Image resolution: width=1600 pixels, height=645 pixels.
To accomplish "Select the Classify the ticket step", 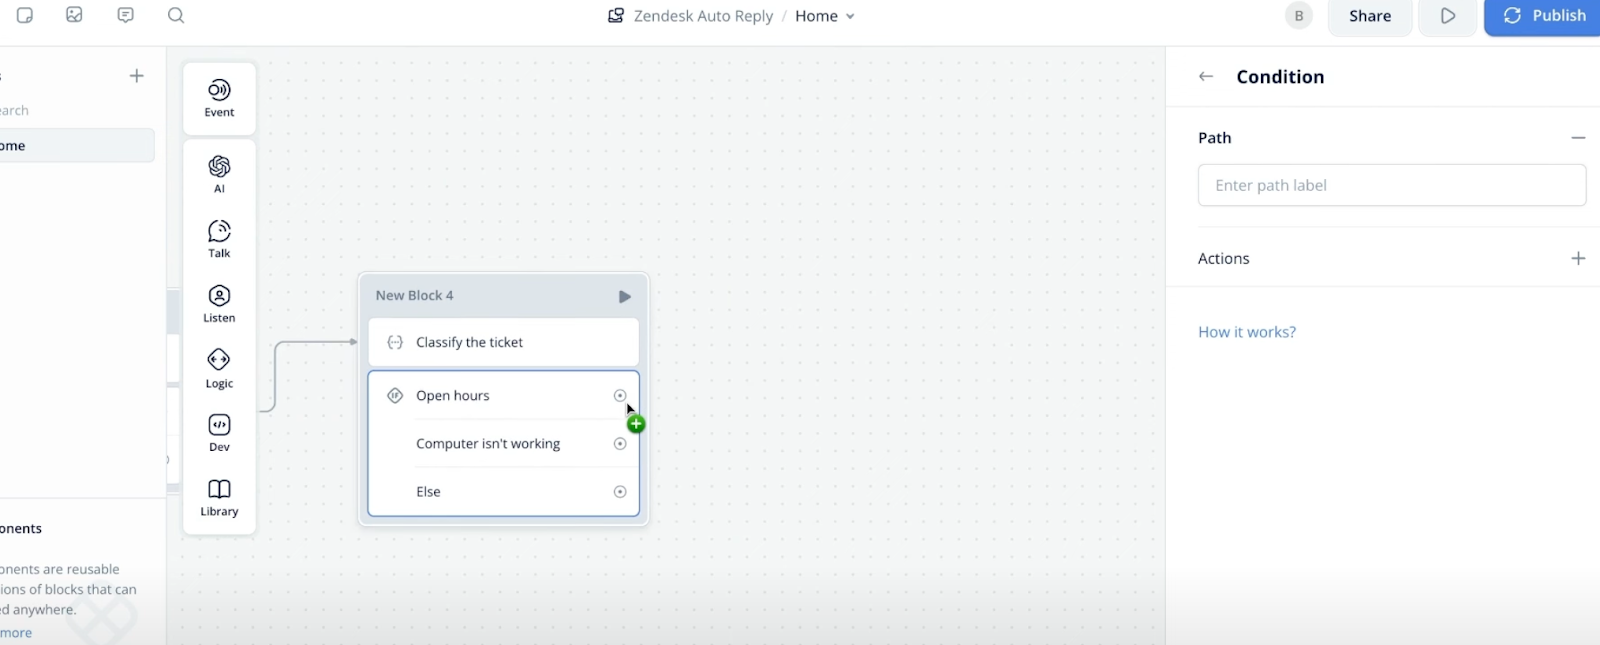I will [x=503, y=342].
